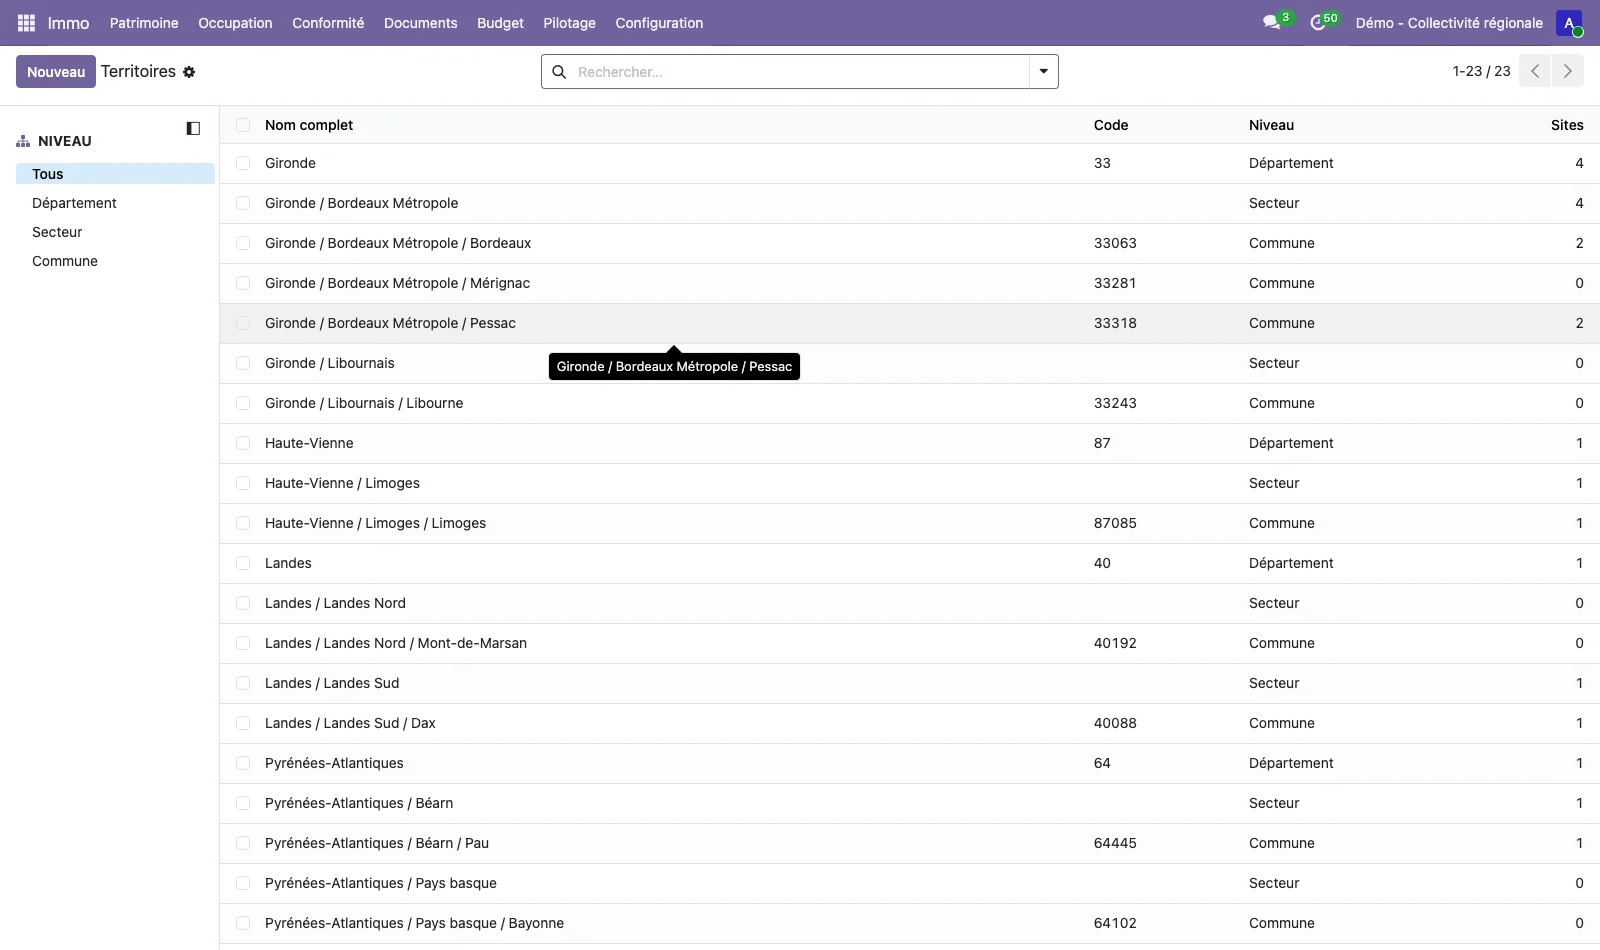This screenshot has height=950, width=1600.
Task: Click the search magnifier icon
Action: click(x=559, y=72)
